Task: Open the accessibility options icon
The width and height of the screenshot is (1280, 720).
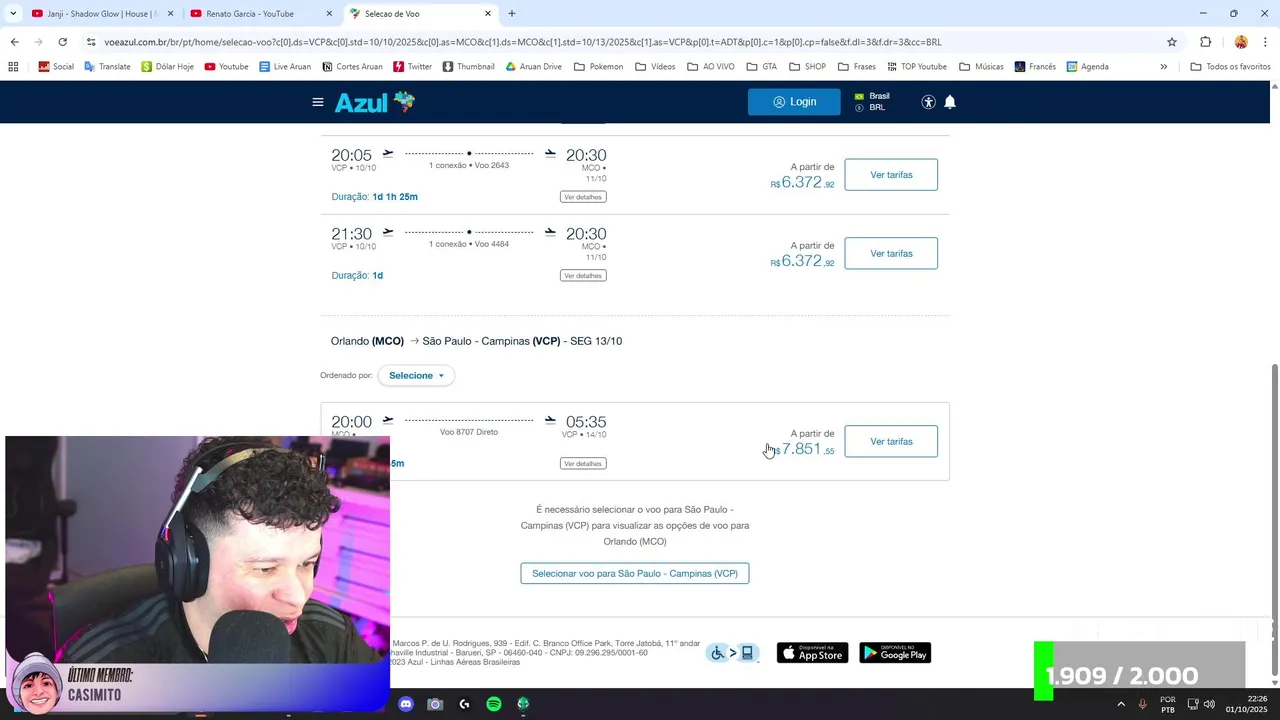Action: click(928, 102)
